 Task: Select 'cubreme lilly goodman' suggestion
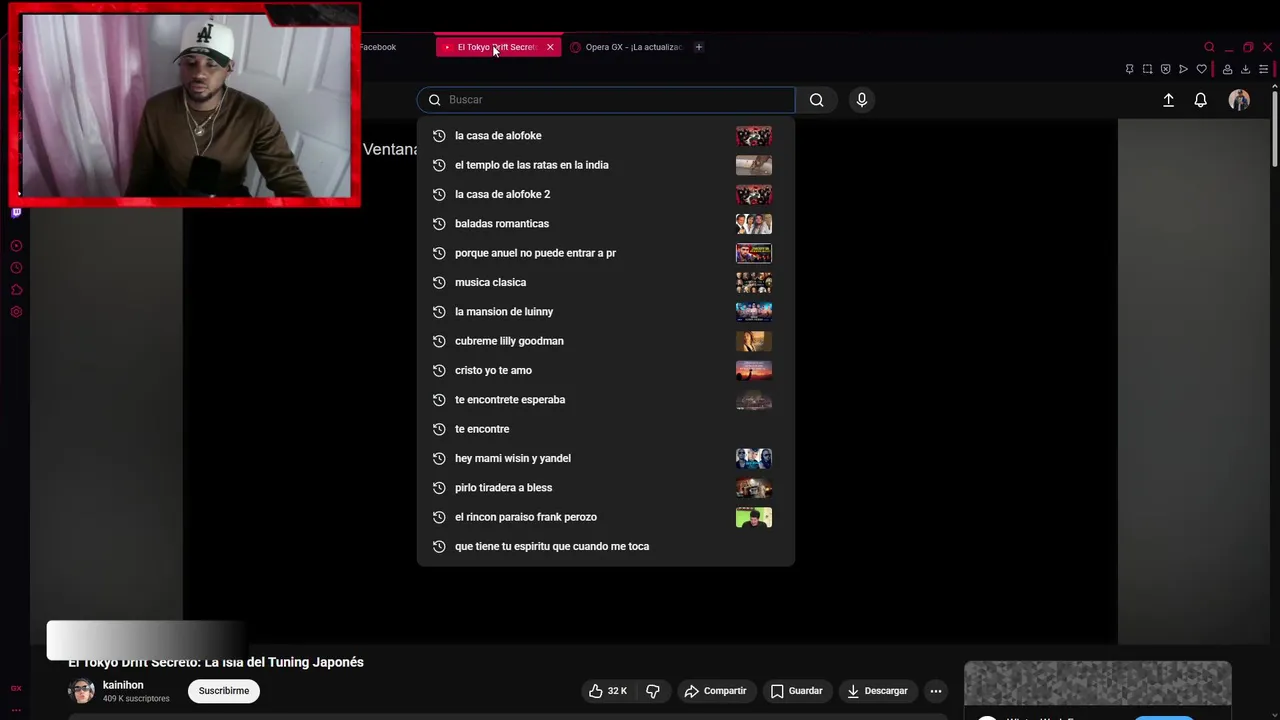606,341
